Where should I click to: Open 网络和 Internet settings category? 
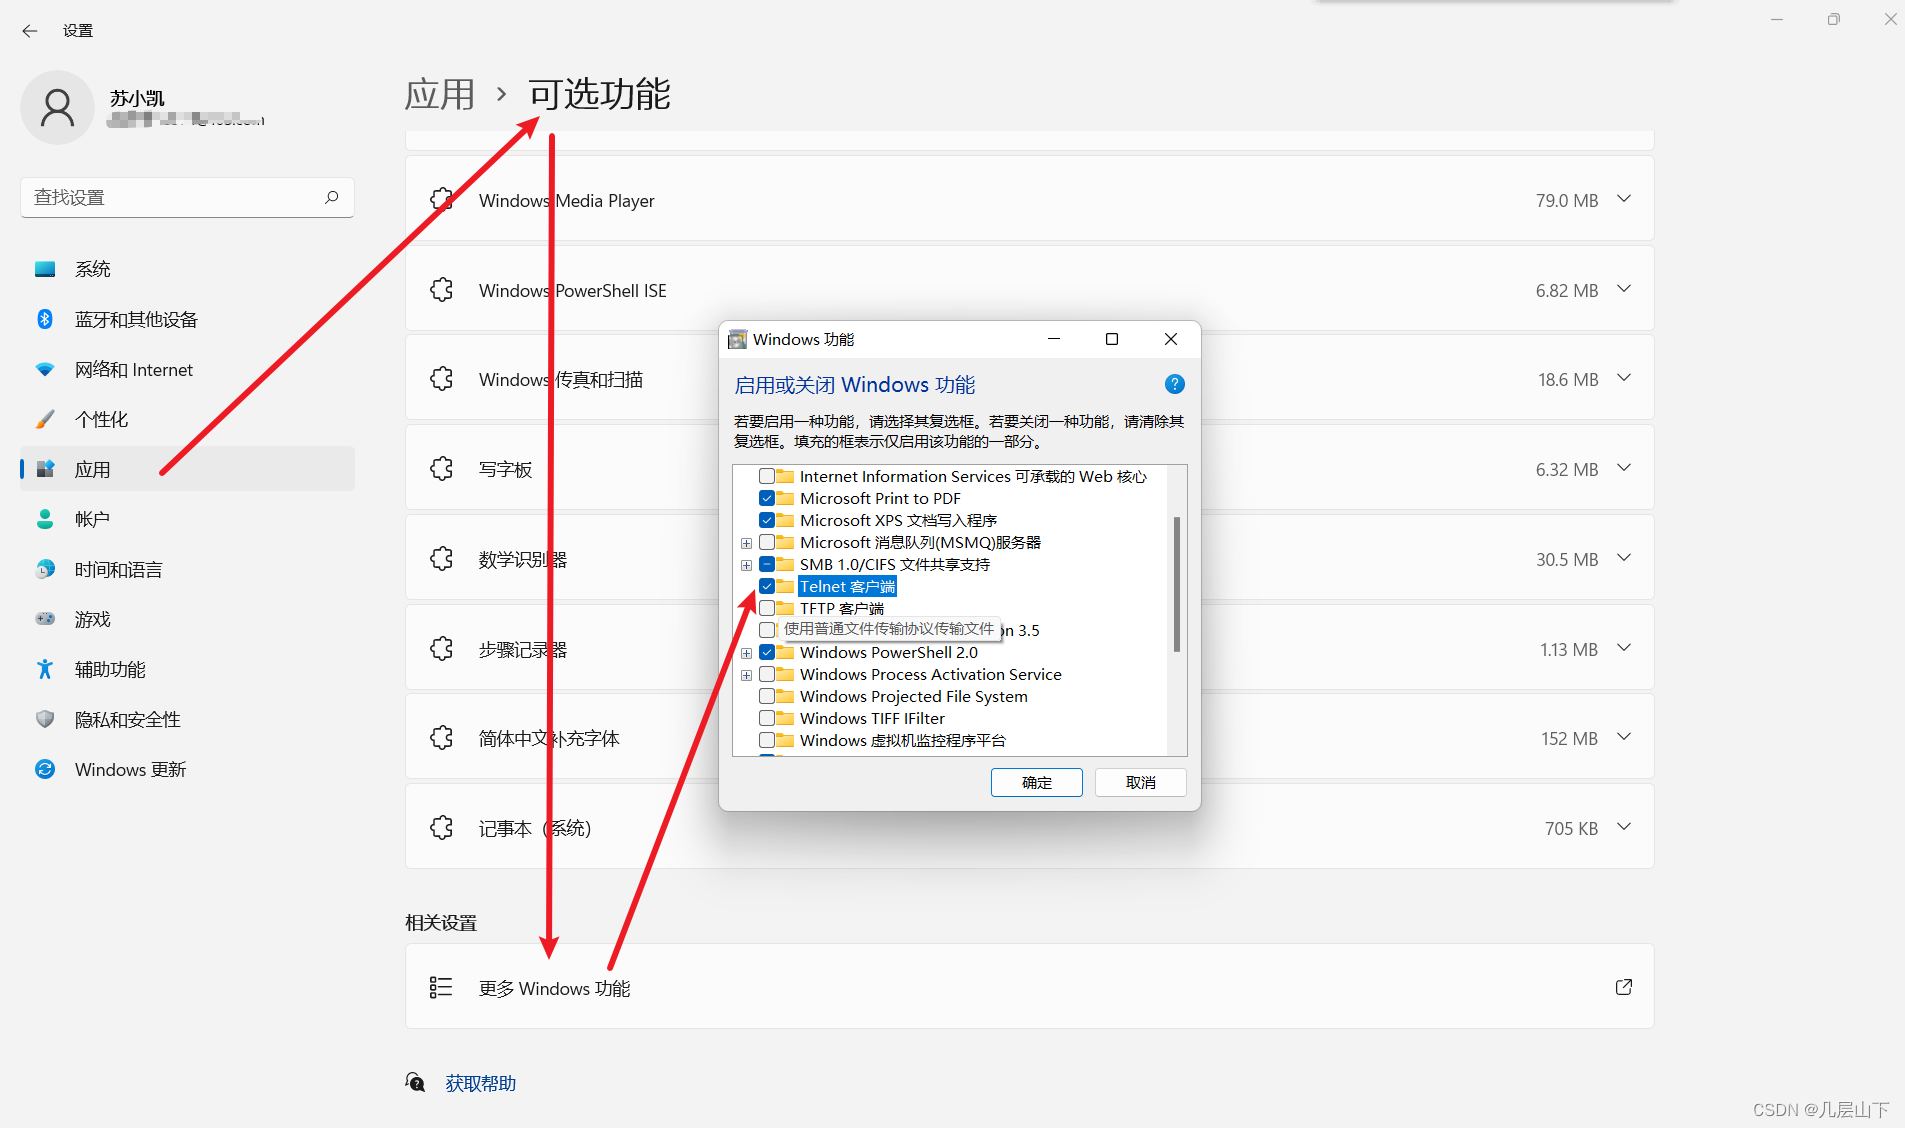187,369
